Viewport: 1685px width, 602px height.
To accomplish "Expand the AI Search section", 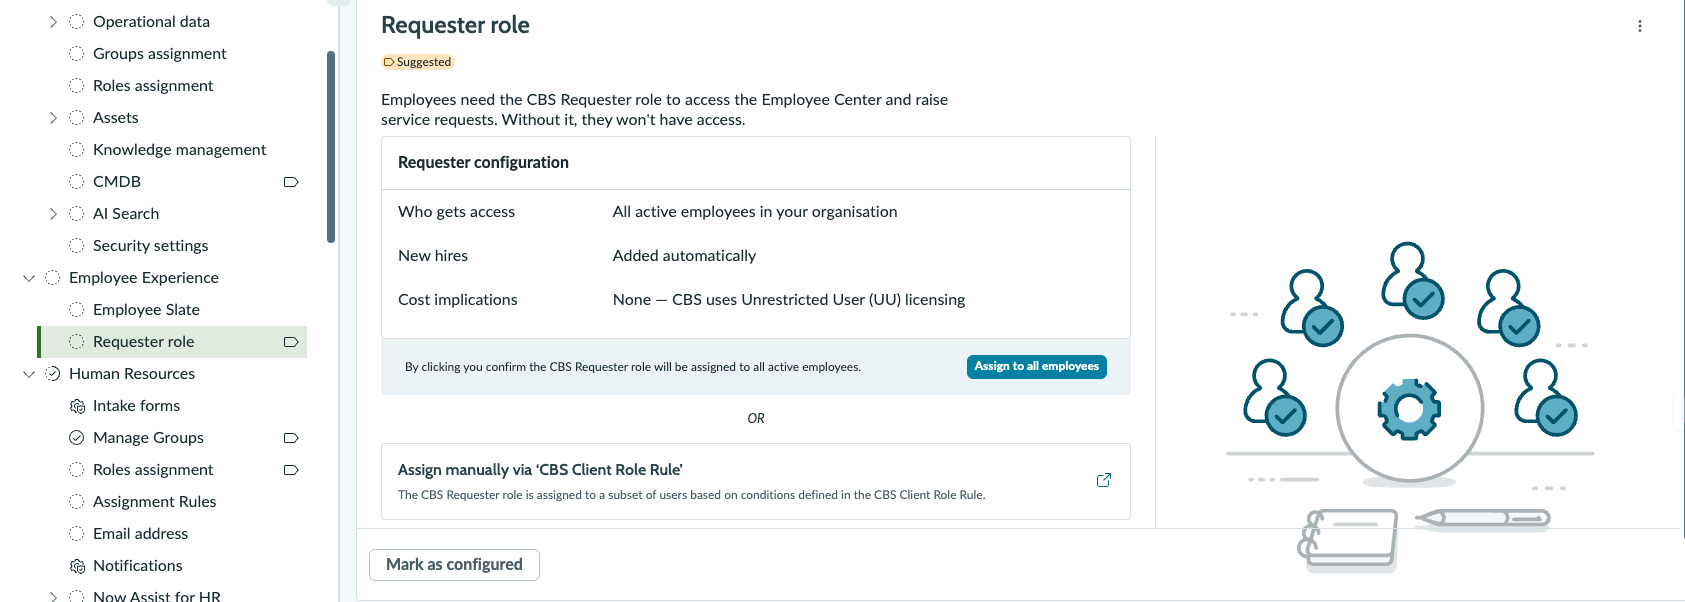I will point(53,214).
